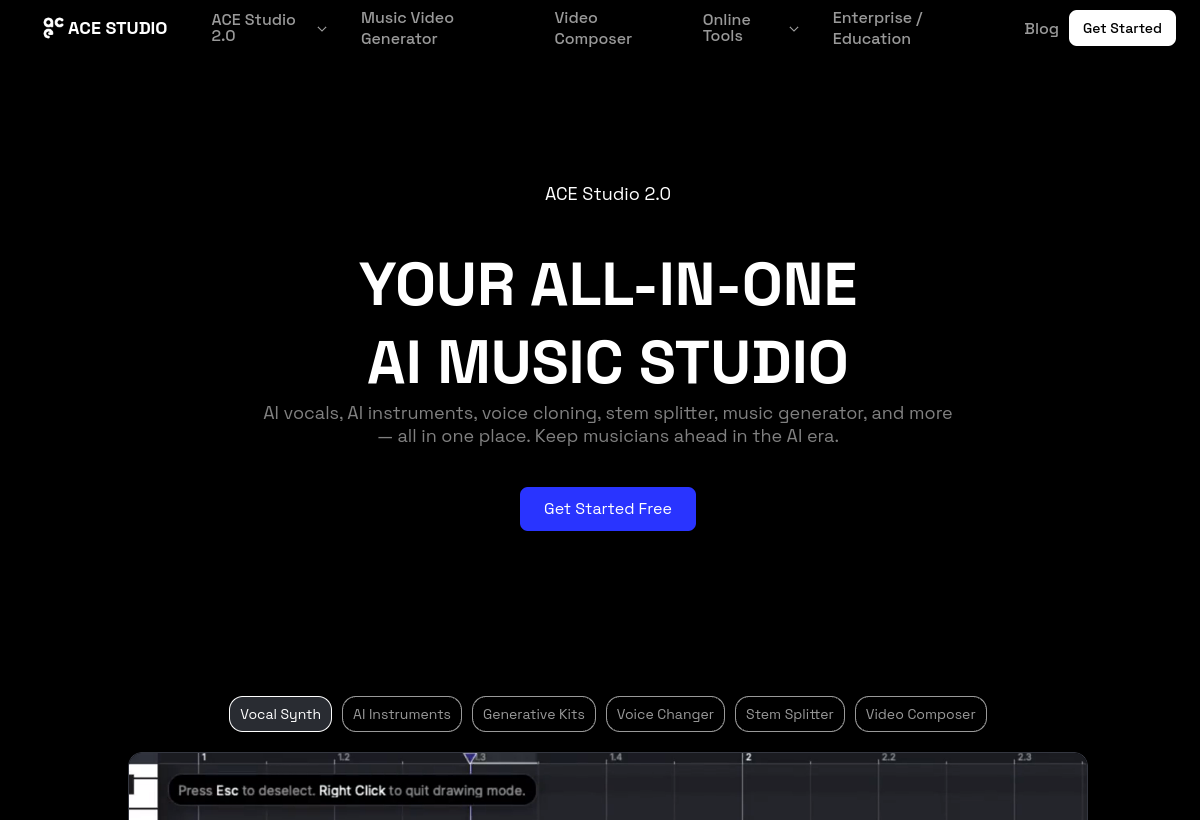
Task: Switch to the Video Composer feature tab
Action: point(921,714)
